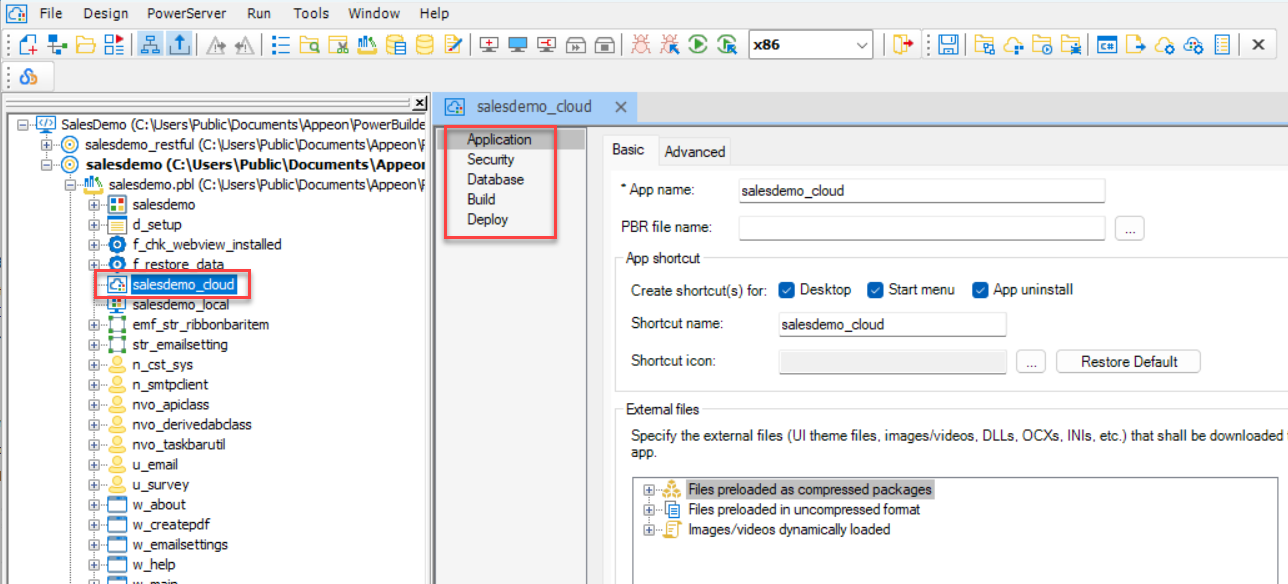Toggle the Start menu shortcut checkbox
1288x584 pixels.
pyautogui.click(x=875, y=290)
